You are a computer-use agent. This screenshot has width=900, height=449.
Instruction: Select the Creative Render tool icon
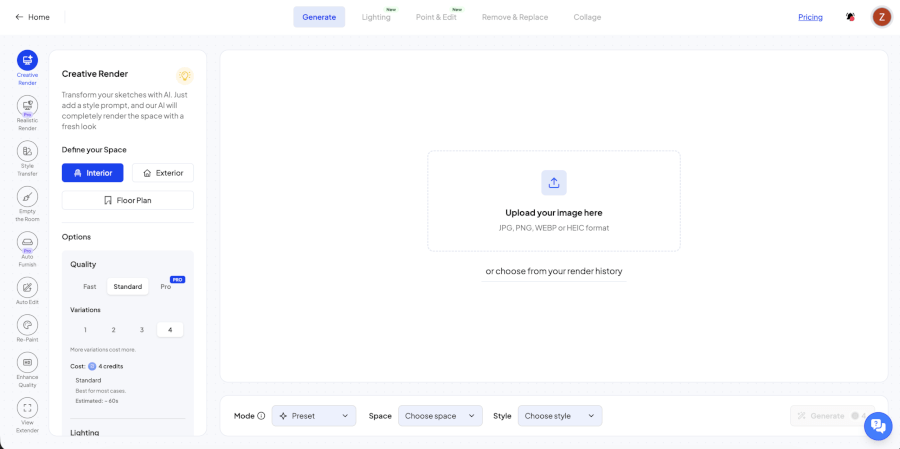(x=27, y=60)
